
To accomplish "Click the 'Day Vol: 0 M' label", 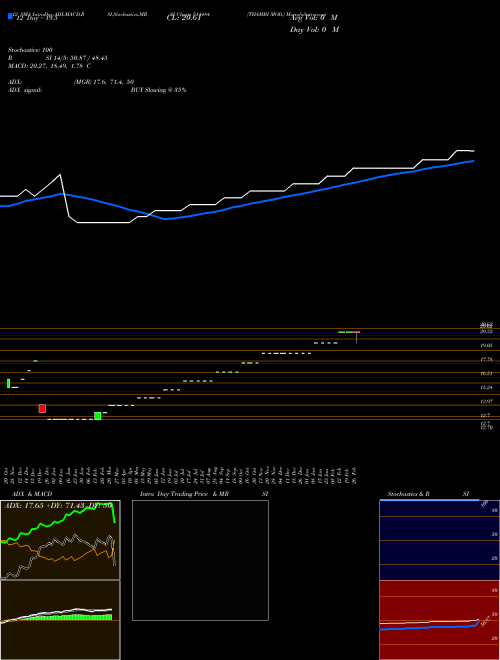I will [314, 30].
